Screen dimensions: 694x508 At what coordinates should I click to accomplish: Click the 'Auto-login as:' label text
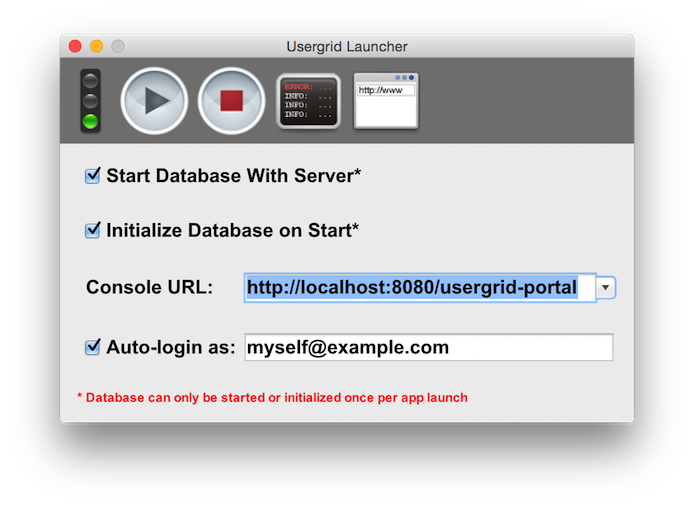tap(170, 347)
